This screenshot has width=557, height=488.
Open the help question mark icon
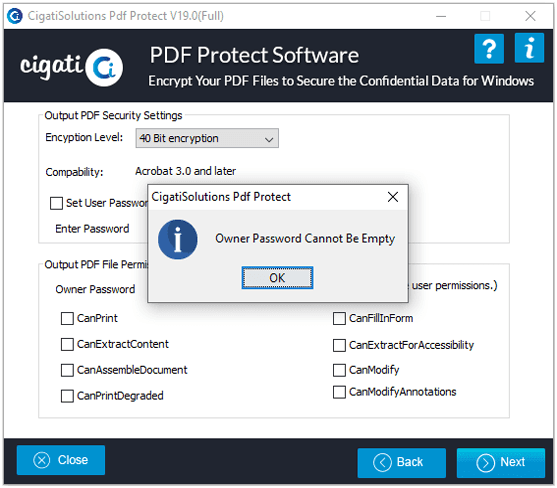click(x=489, y=49)
